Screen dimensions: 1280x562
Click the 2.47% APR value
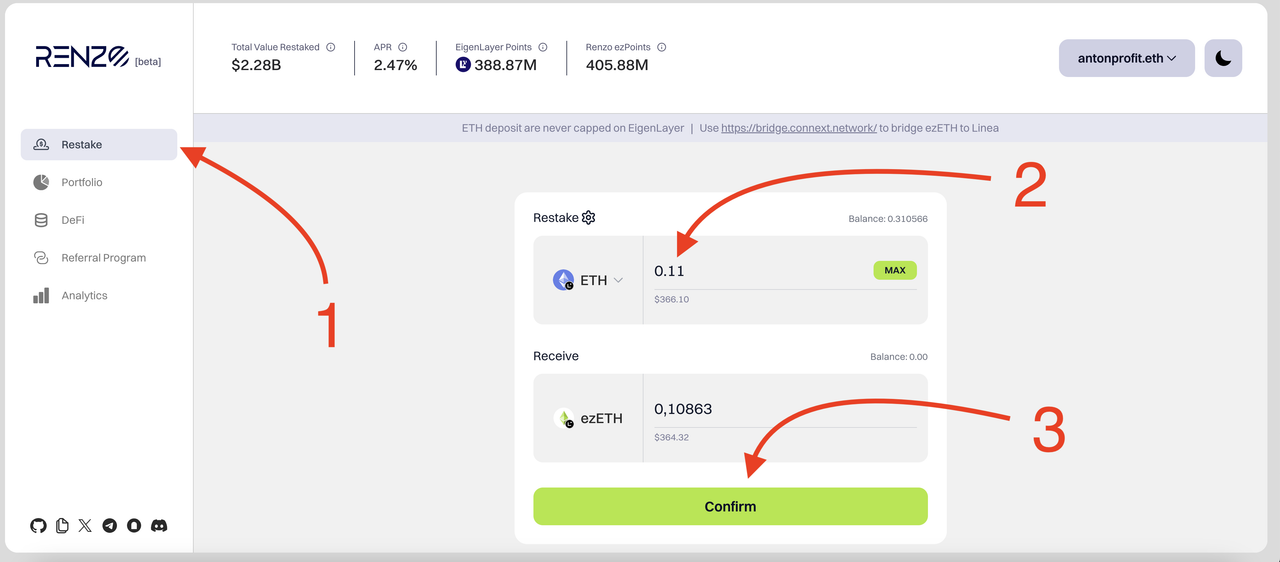pos(395,65)
